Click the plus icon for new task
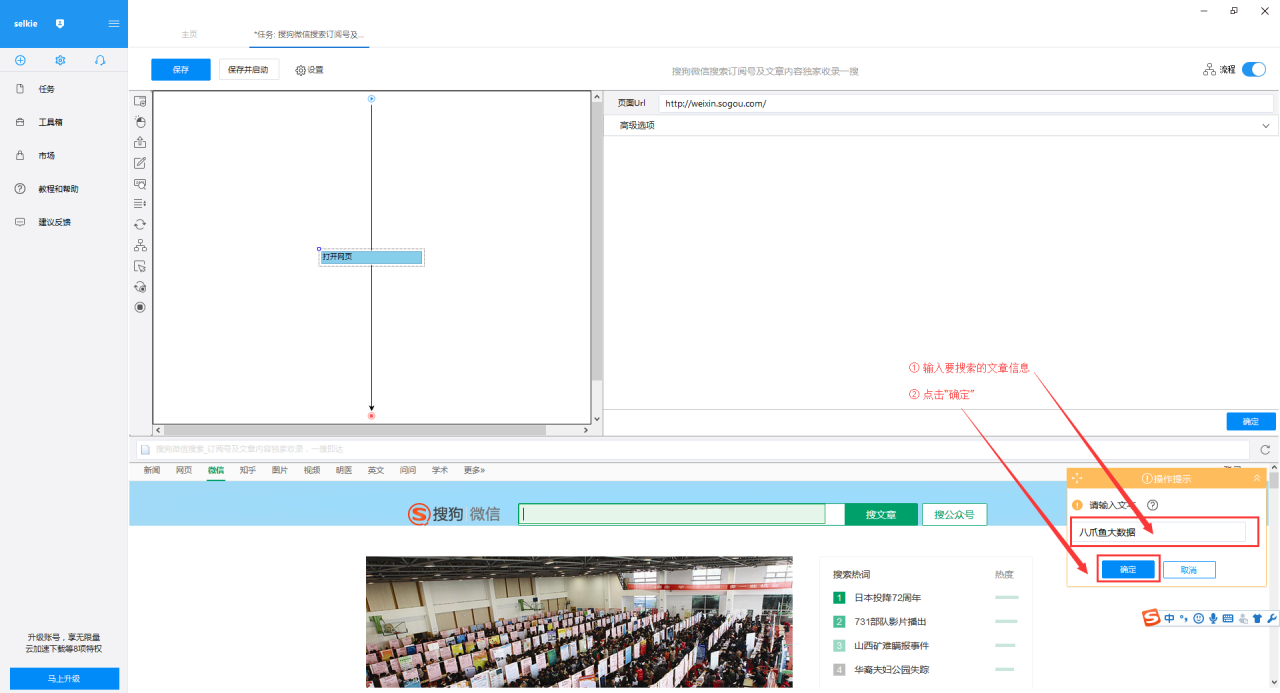 point(20,61)
